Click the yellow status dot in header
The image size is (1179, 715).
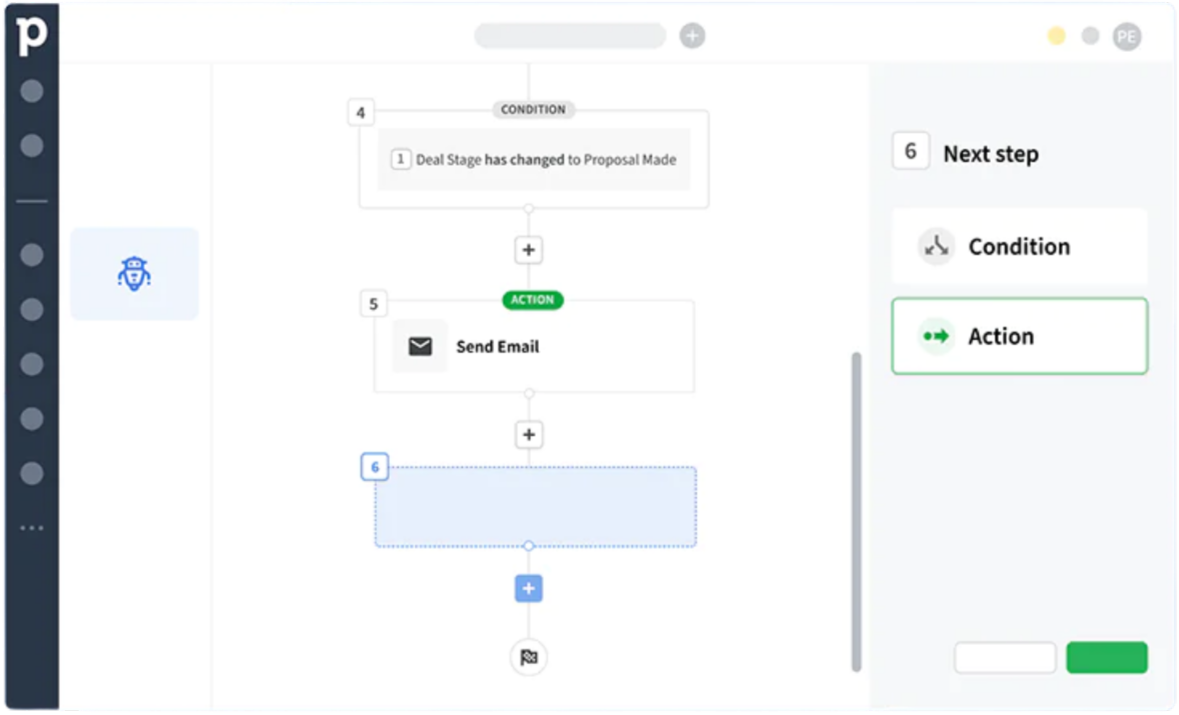point(1056,36)
